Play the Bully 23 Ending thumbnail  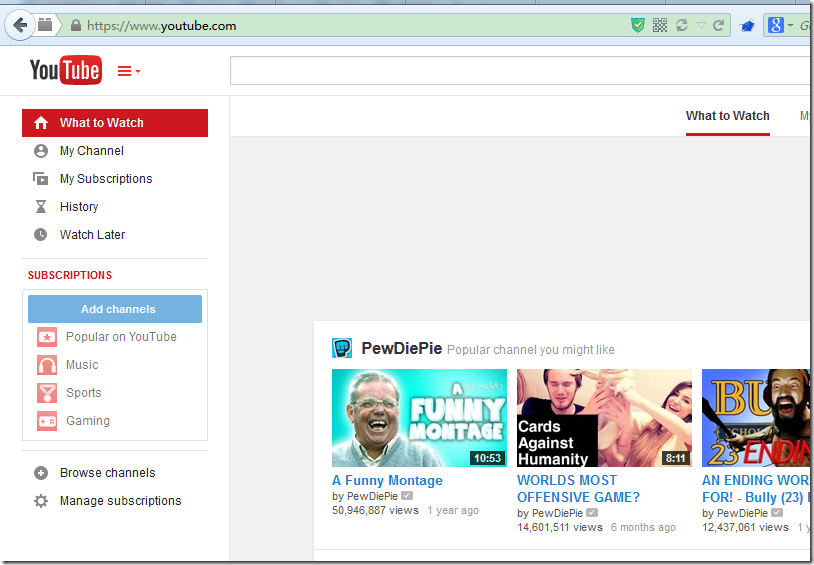[756, 418]
